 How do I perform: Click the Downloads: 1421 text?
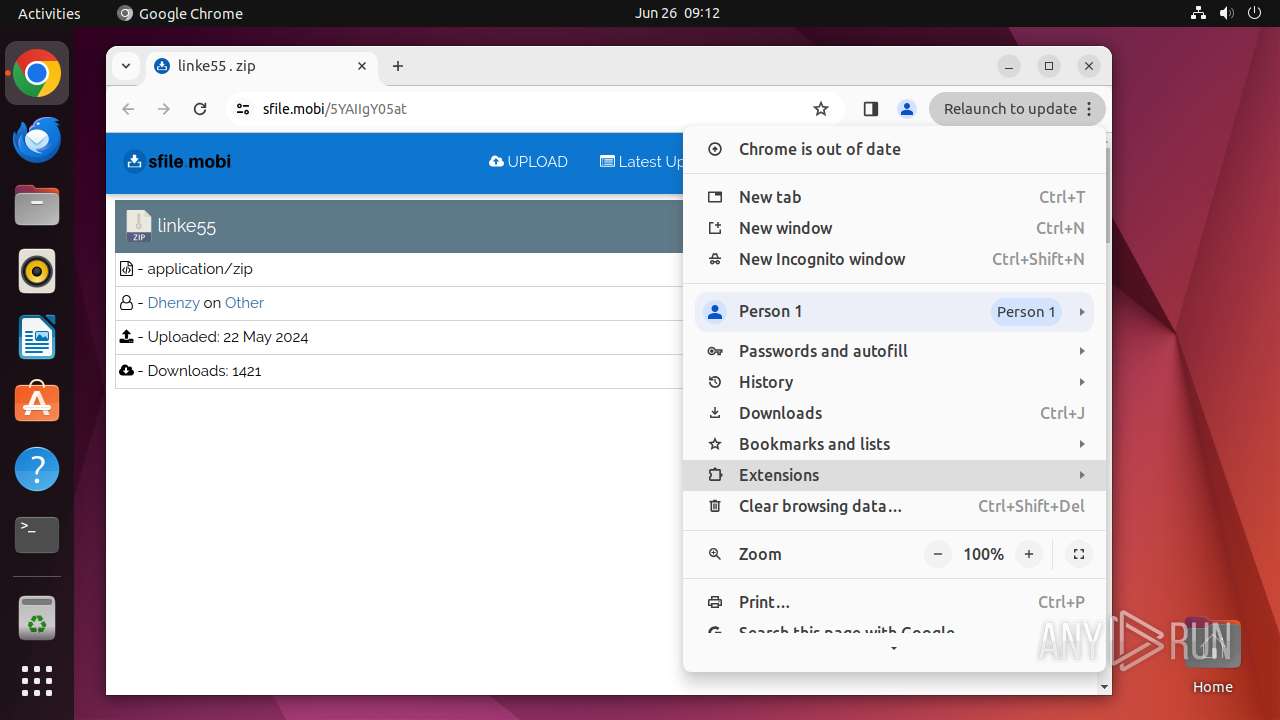204,371
